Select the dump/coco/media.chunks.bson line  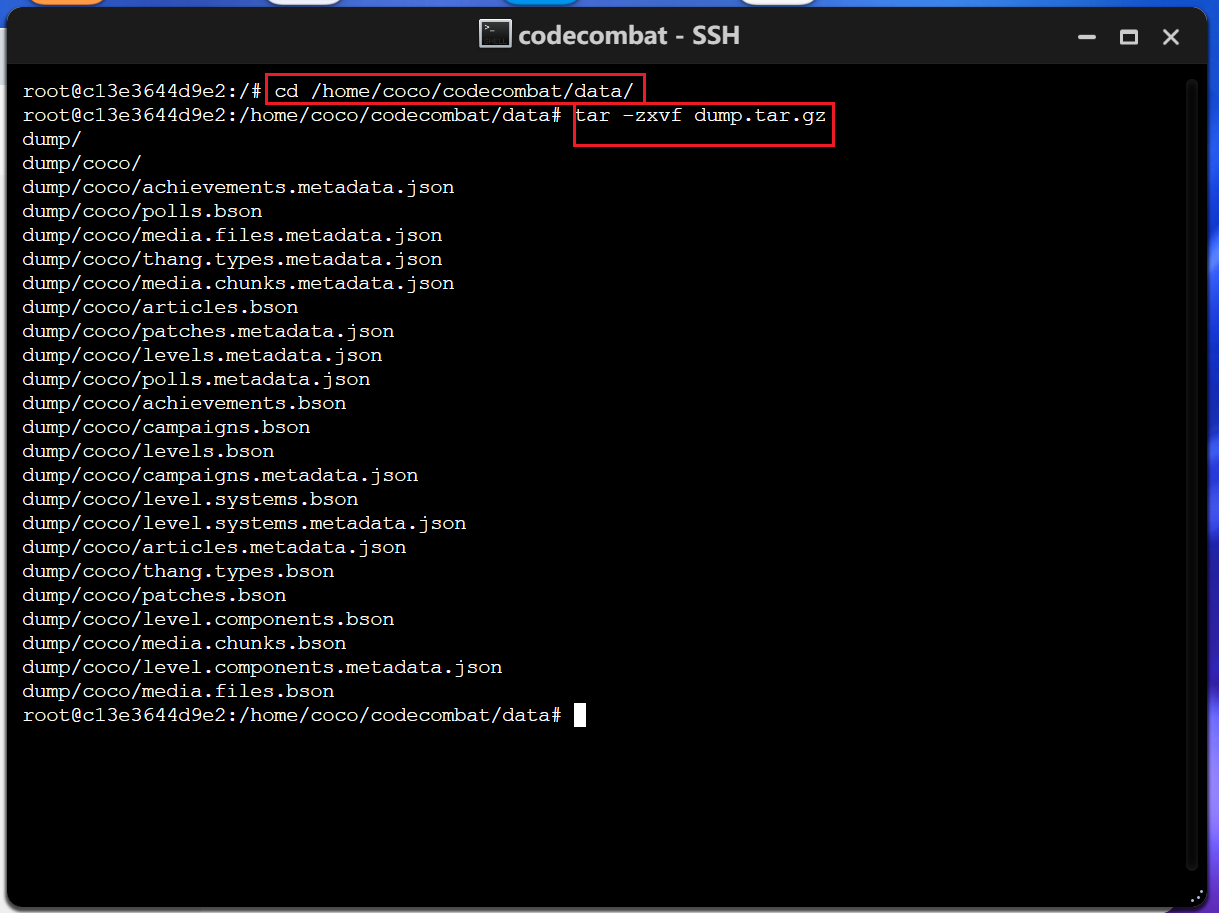click(184, 643)
